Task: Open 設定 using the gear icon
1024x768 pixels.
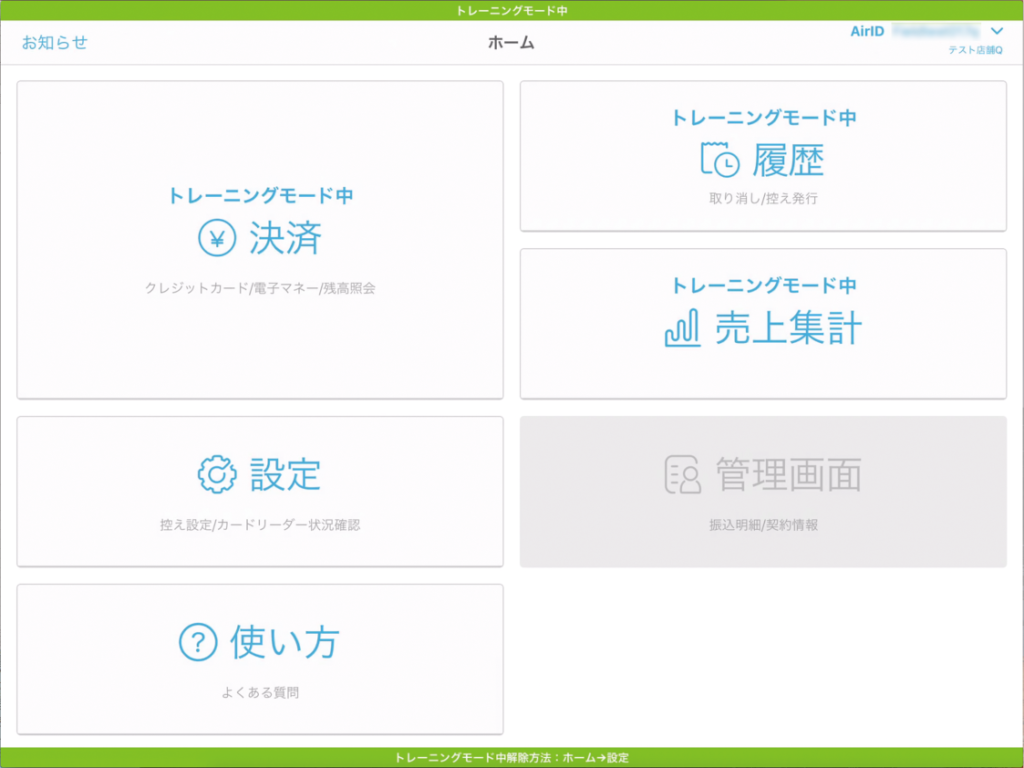Action: click(x=216, y=474)
